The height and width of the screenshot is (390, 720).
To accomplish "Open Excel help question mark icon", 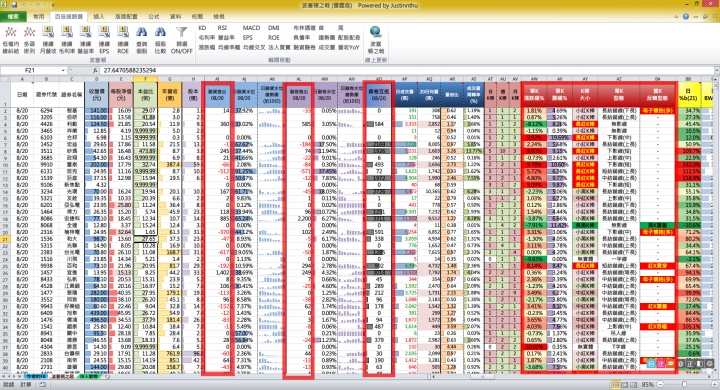I will [686, 16].
